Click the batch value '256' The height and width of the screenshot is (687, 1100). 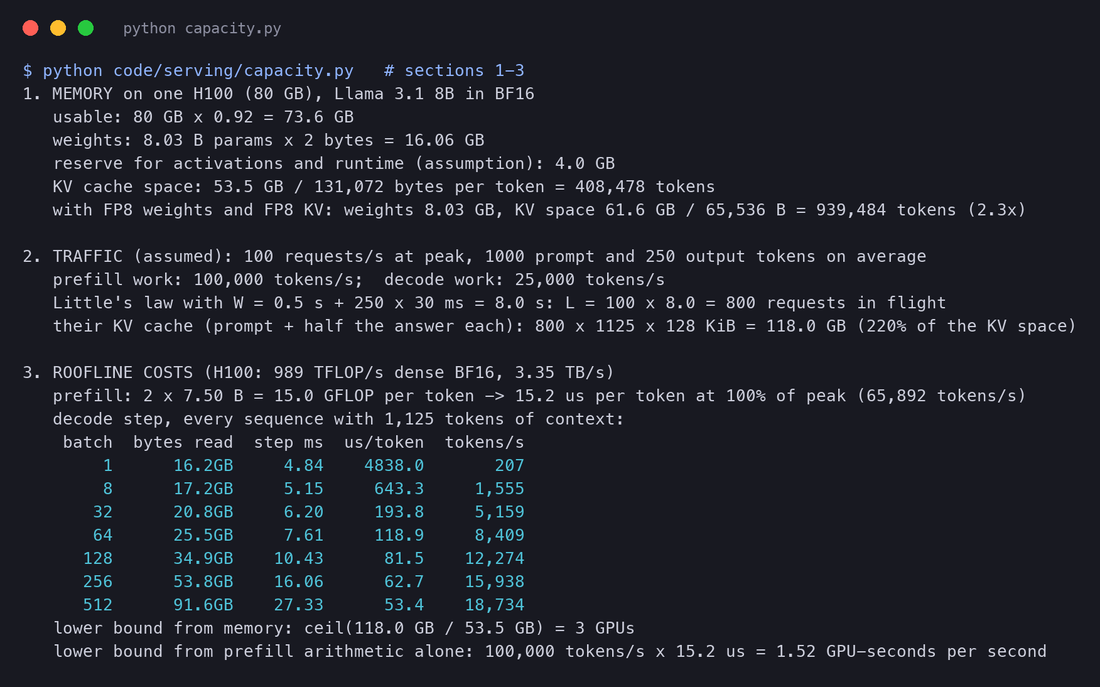click(98, 581)
